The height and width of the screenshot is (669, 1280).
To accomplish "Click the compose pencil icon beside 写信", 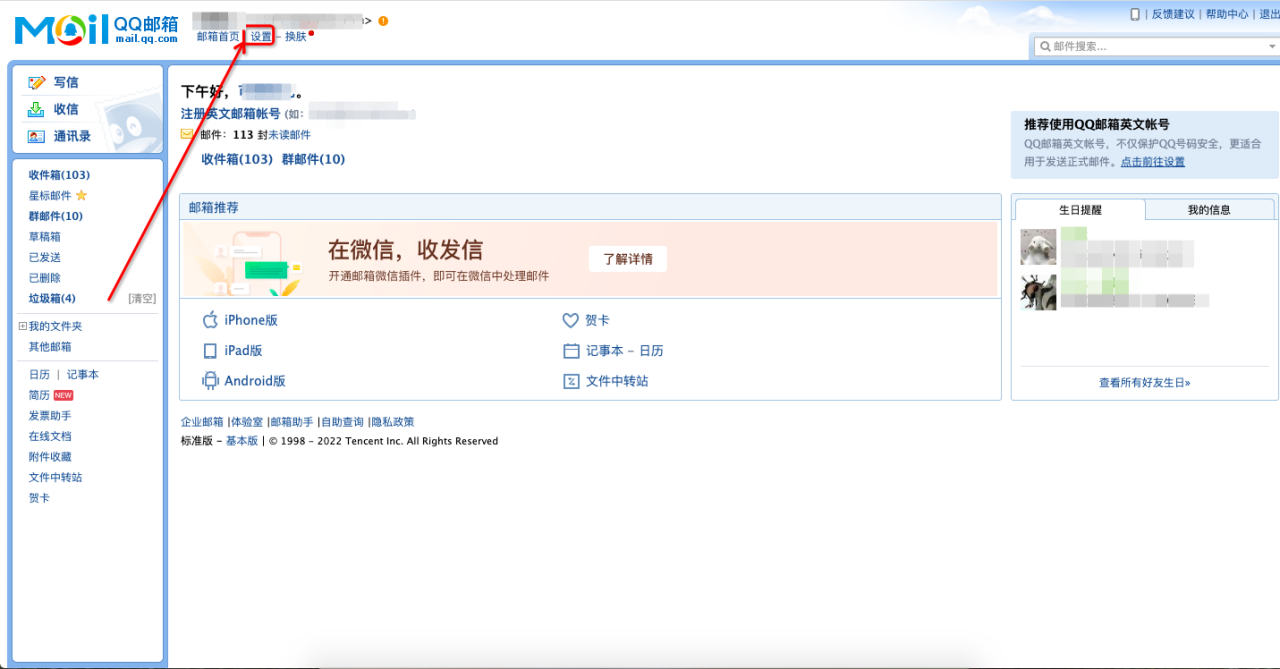I will [x=37, y=82].
